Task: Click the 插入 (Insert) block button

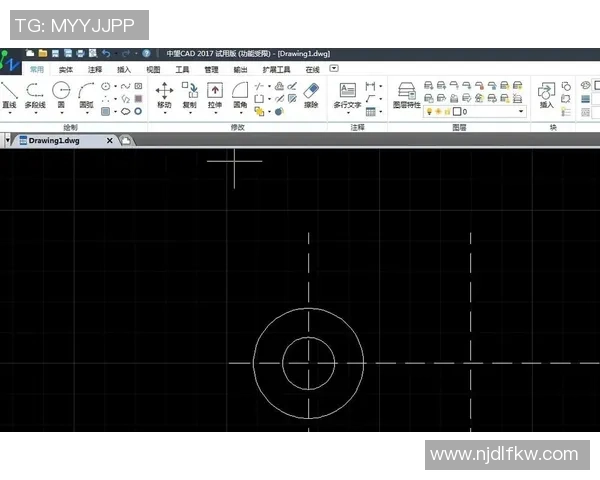Action: 547,94
